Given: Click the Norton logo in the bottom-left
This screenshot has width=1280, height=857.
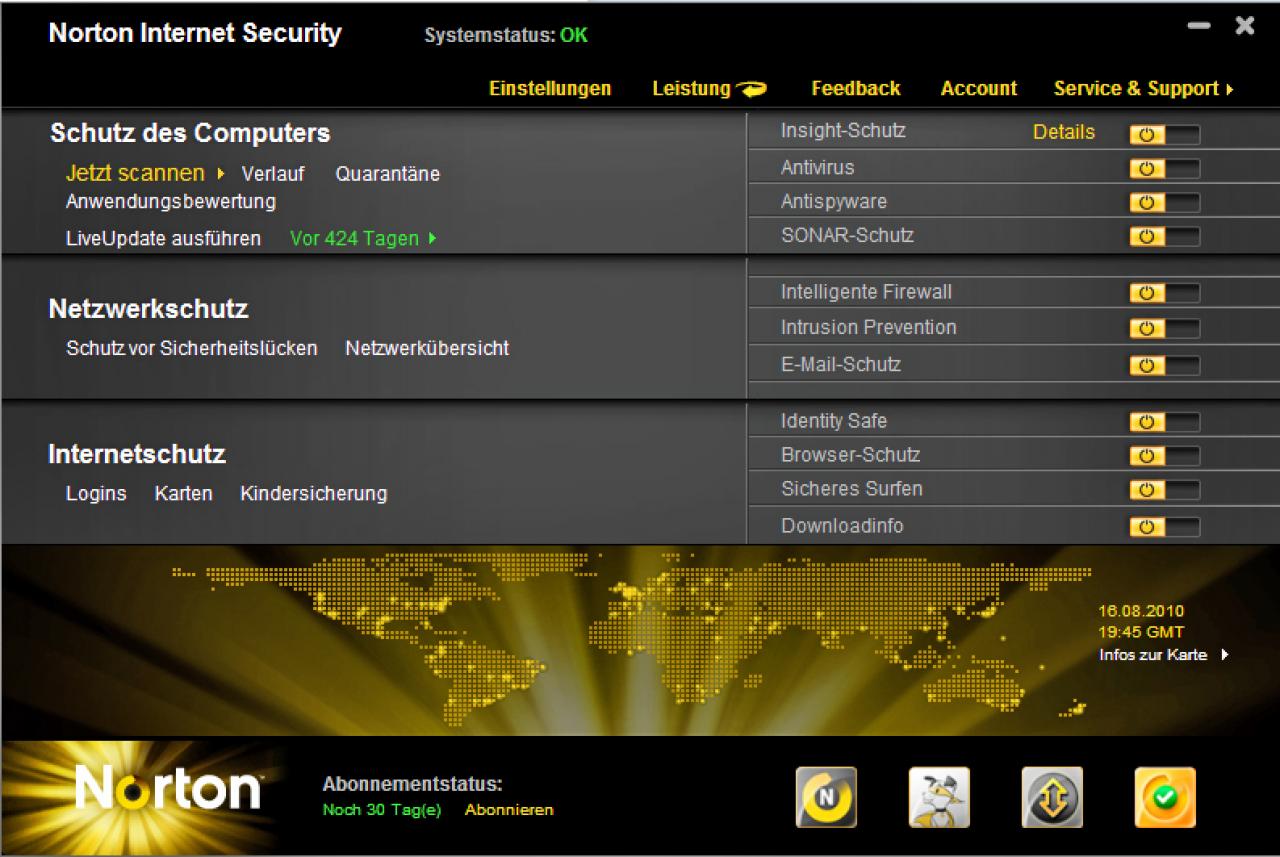Looking at the screenshot, I should (x=168, y=788).
